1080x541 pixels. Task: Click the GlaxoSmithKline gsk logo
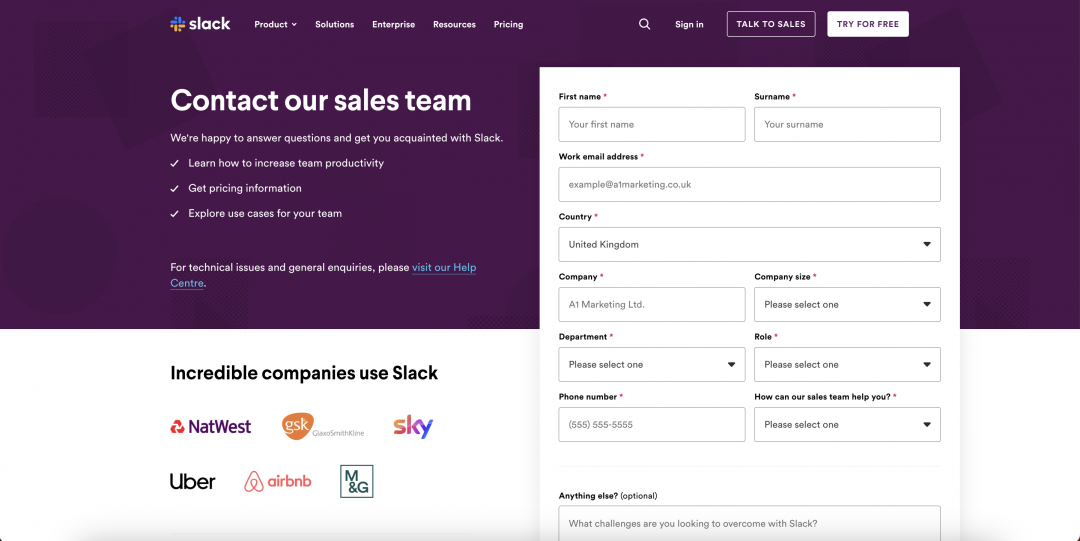tap(321, 426)
